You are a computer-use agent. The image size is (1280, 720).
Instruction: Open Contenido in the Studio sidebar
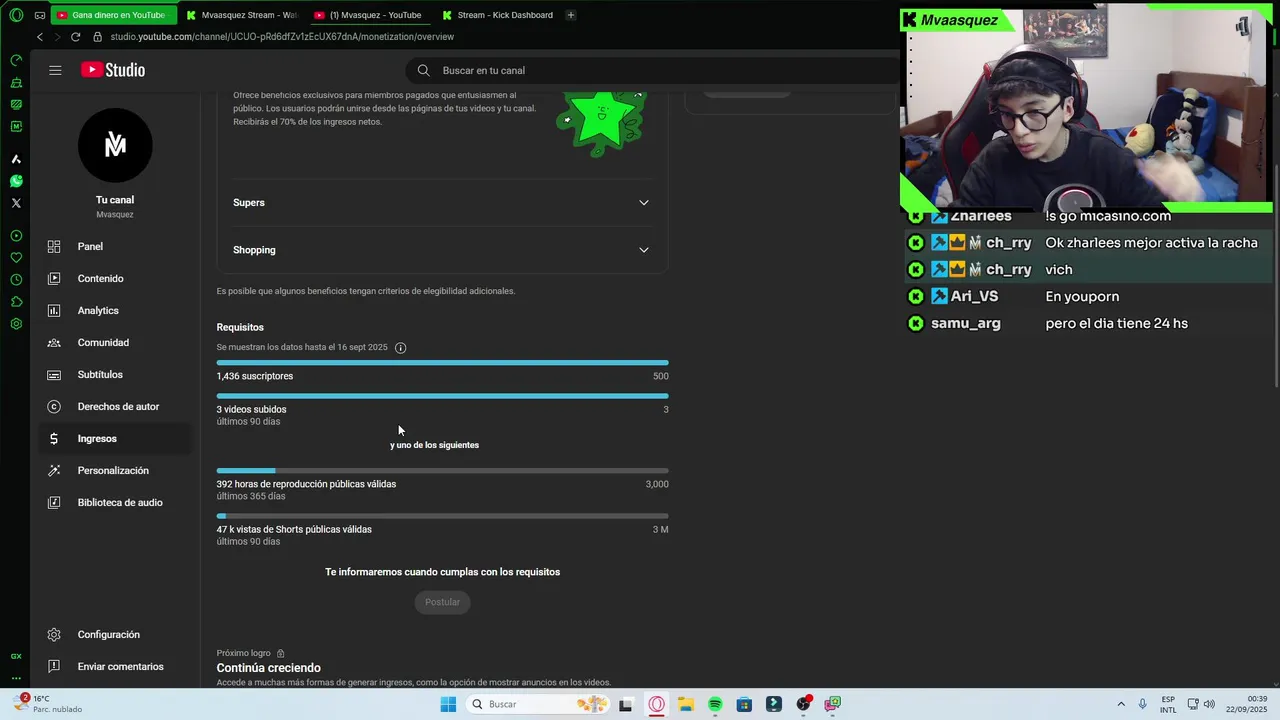coord(115,278)
